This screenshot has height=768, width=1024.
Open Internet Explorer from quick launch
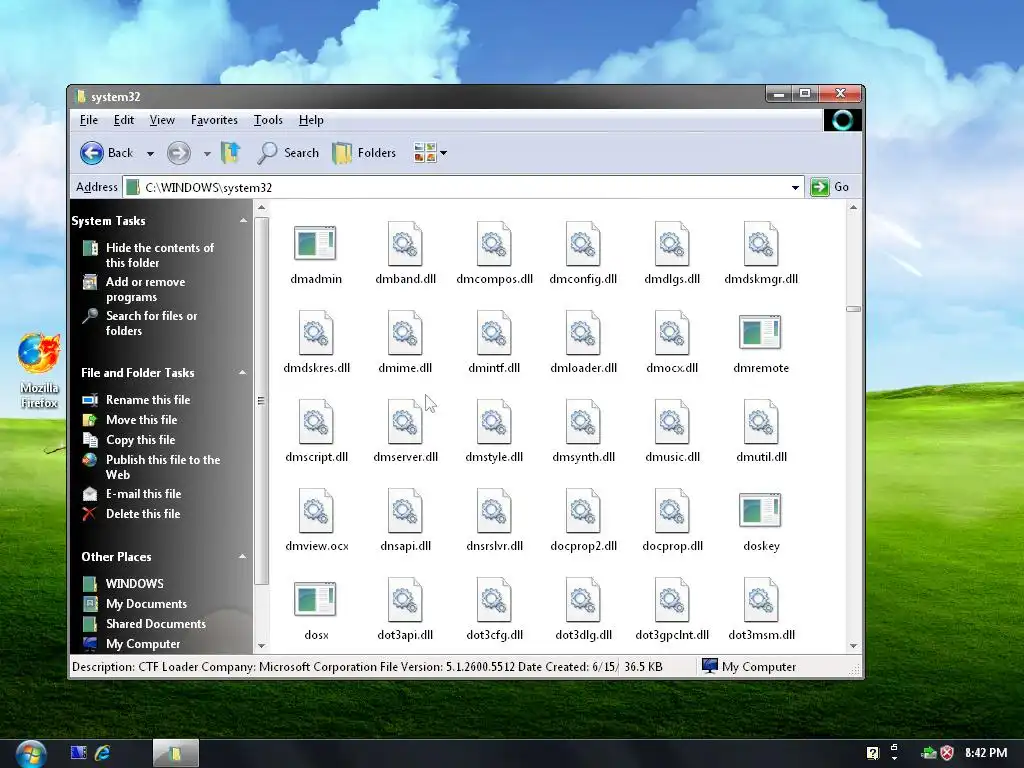point(103,753)
